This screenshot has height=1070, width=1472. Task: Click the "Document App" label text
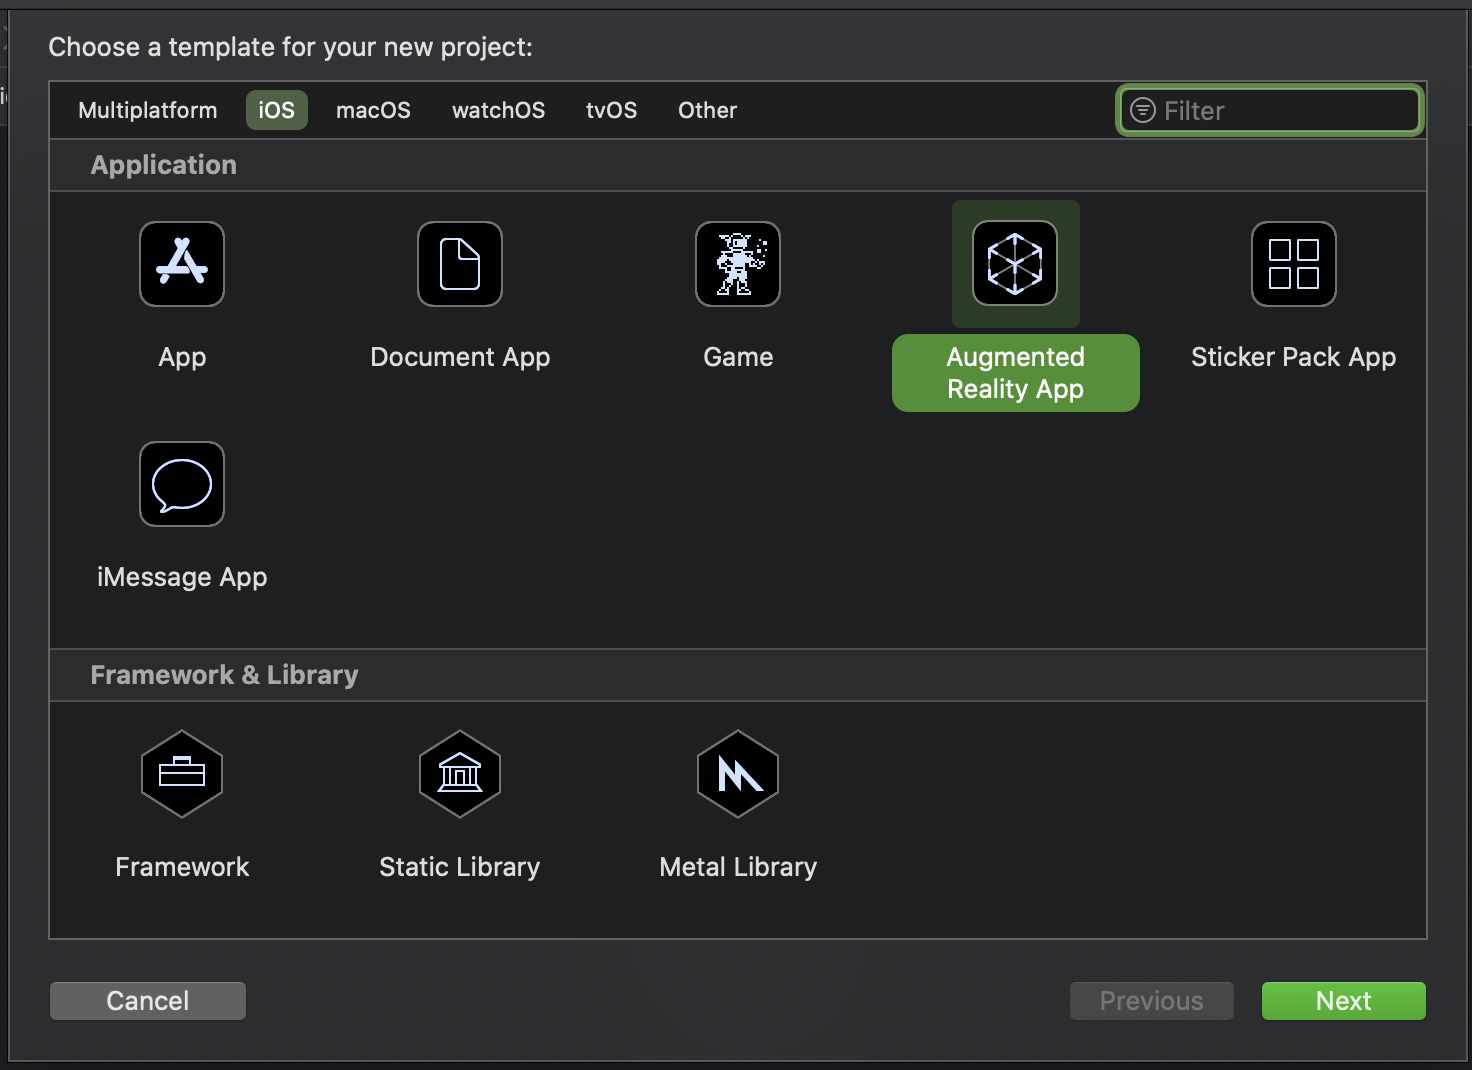click(x=460, y=357)
